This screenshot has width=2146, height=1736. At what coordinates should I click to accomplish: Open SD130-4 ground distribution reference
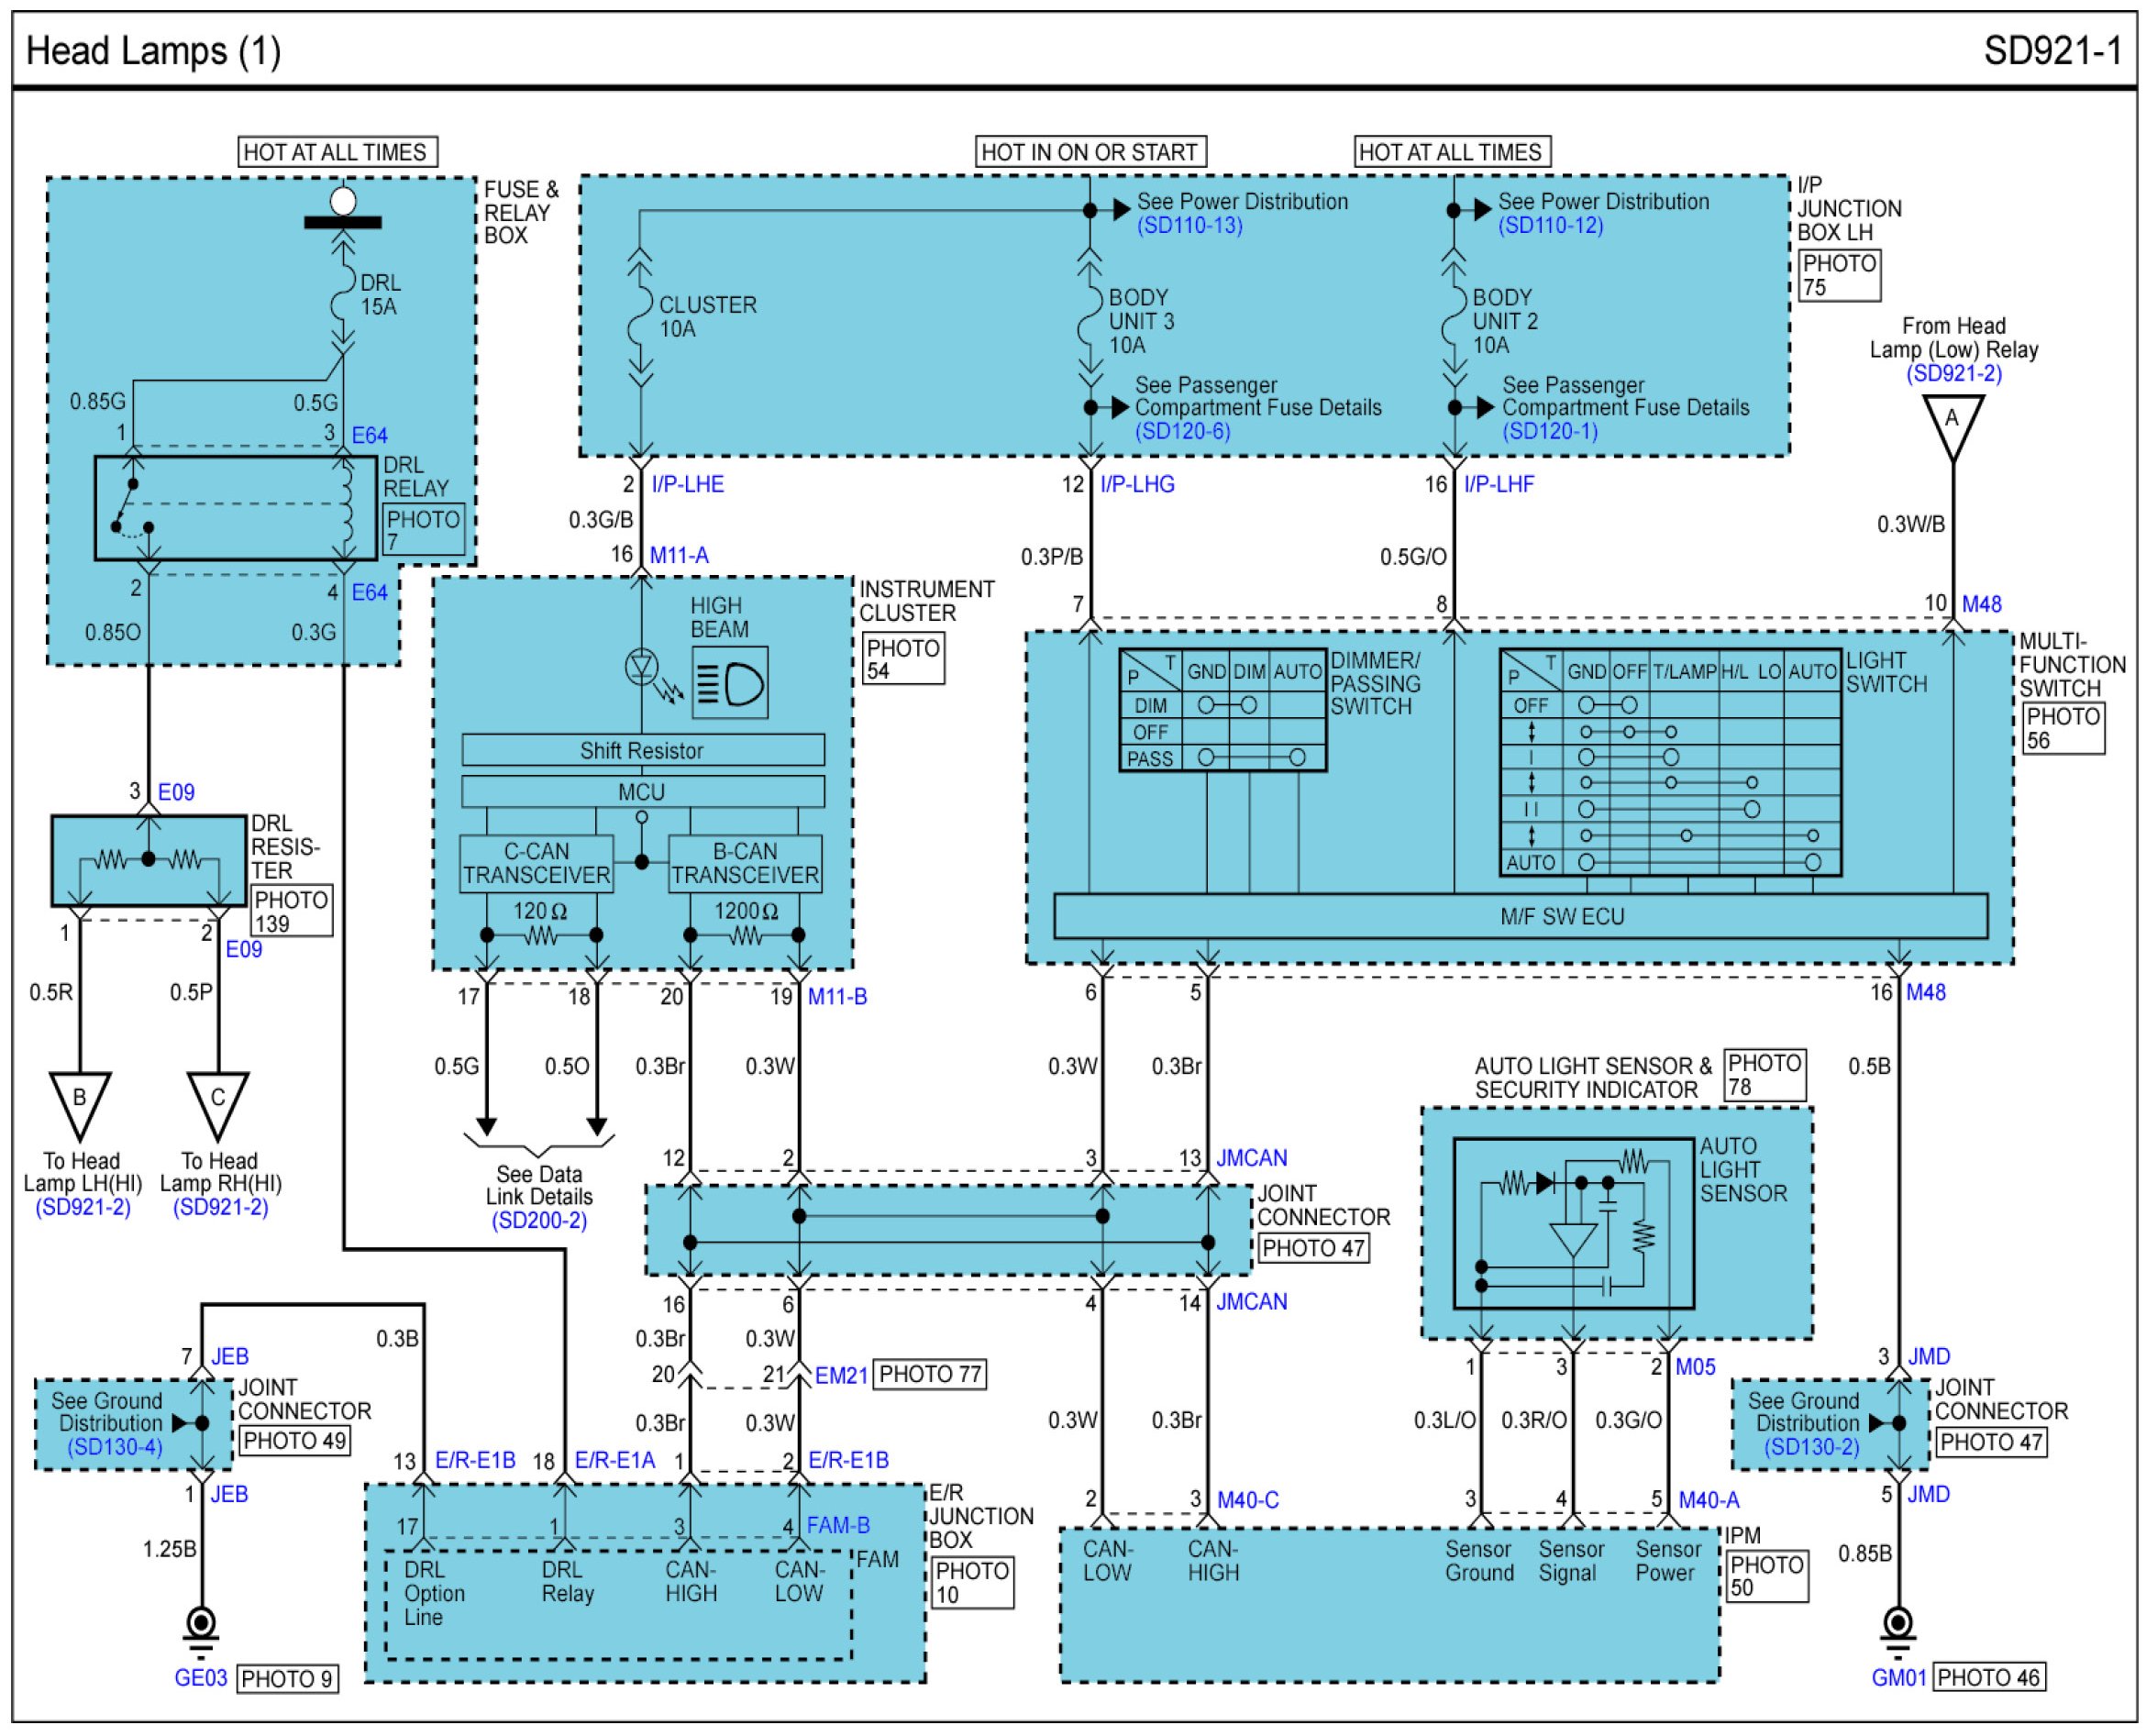coord(115,1447)
